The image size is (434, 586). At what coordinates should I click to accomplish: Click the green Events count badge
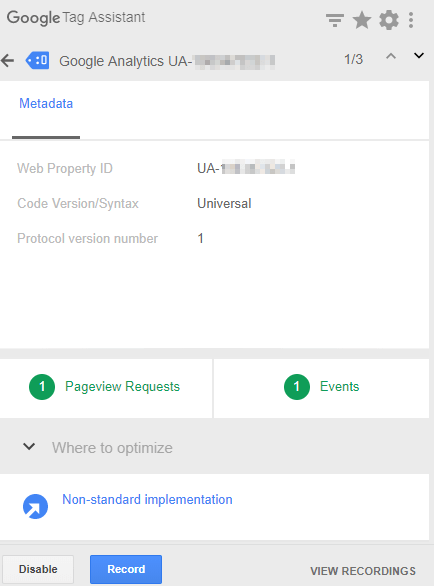coord(297,387)
